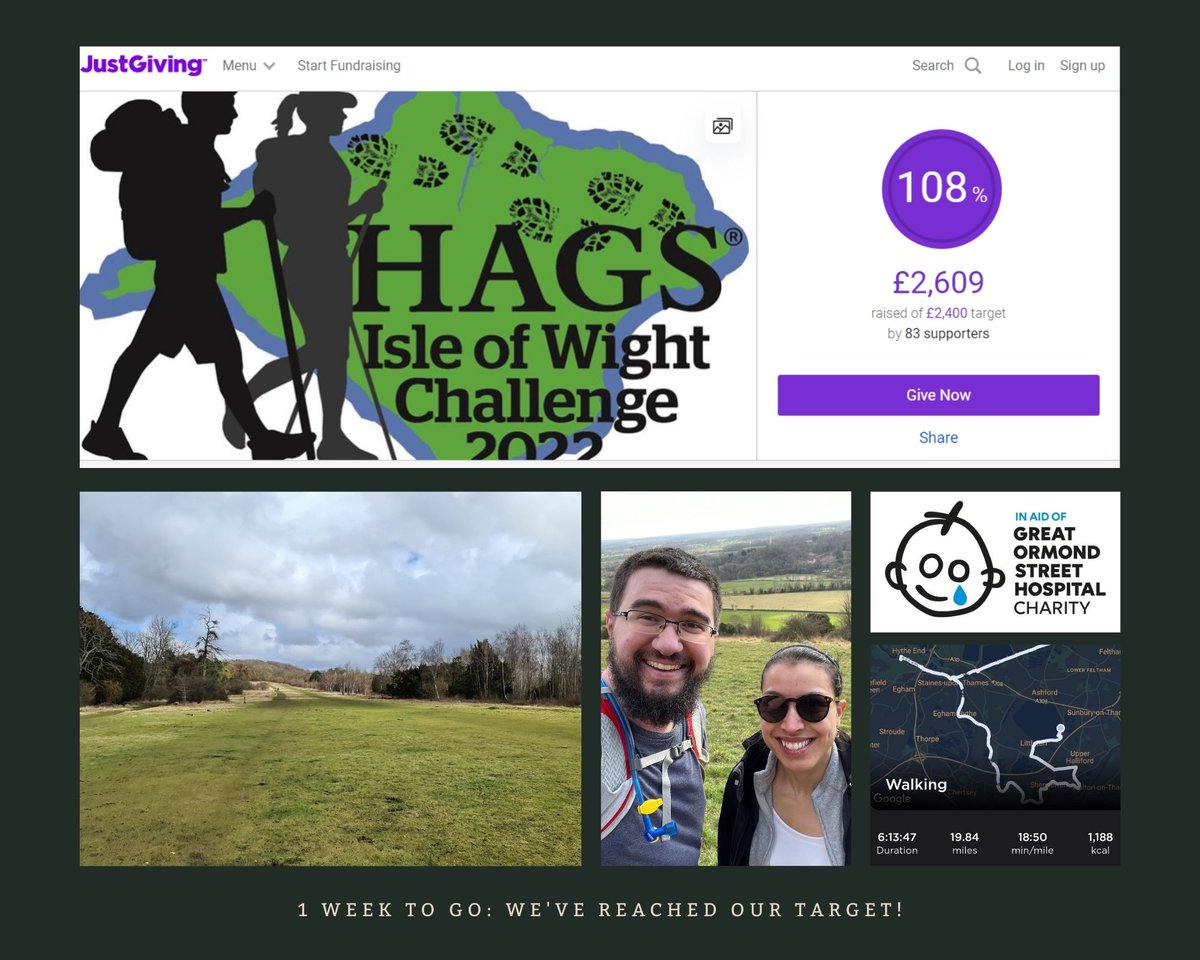Click the Give Now button
The image size is (1200, 960).
tap(938, 395)
